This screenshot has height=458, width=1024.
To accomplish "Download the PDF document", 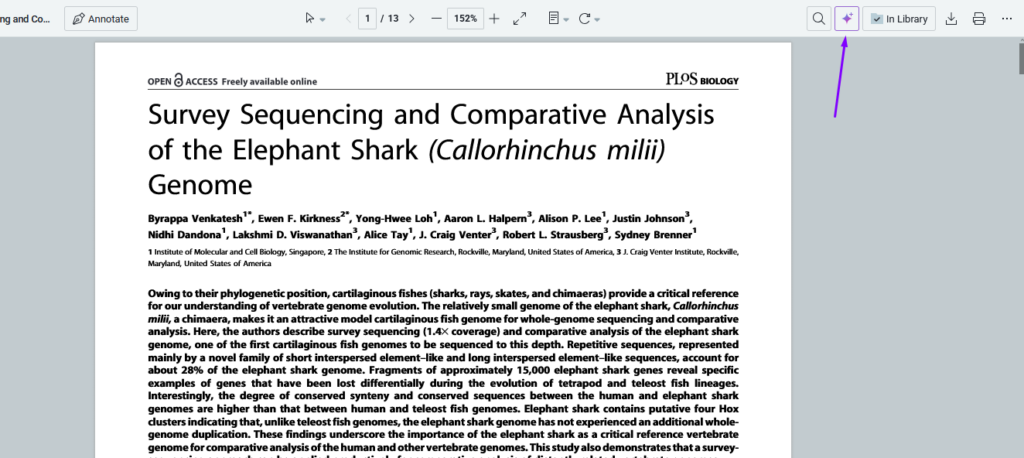I will point(951,19).
